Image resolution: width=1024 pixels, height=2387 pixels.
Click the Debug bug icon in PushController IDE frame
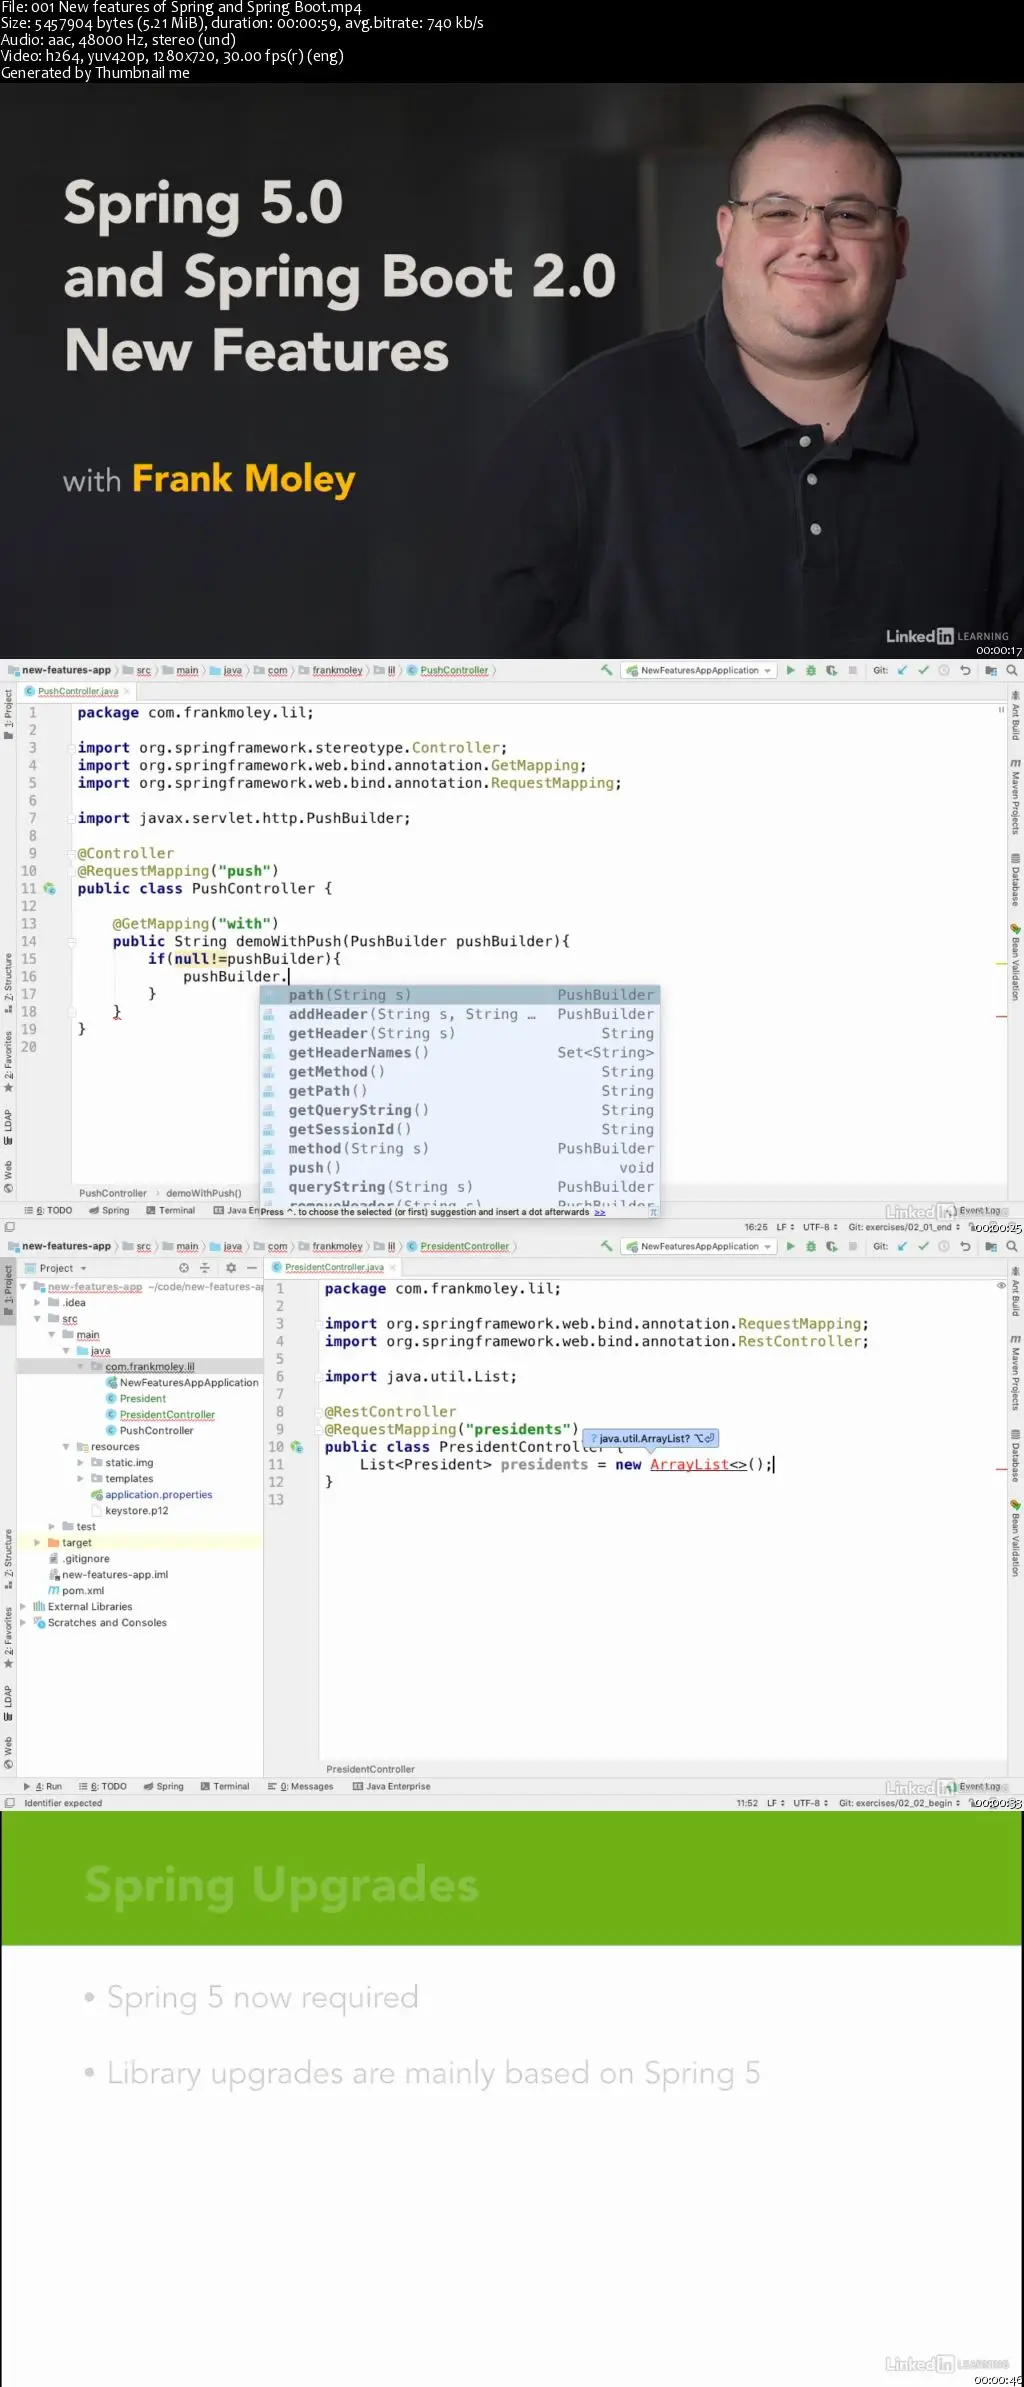click(811, 670)
